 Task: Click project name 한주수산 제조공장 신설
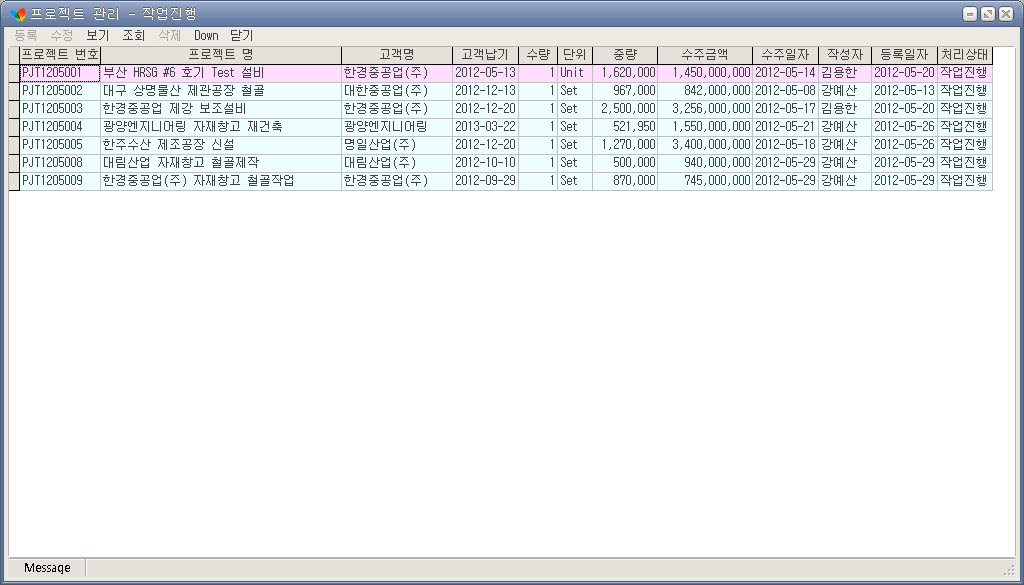(221, 144)
